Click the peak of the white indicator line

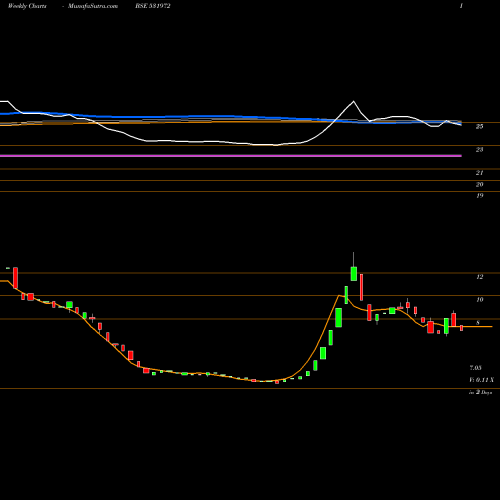[x=353, y=101]
